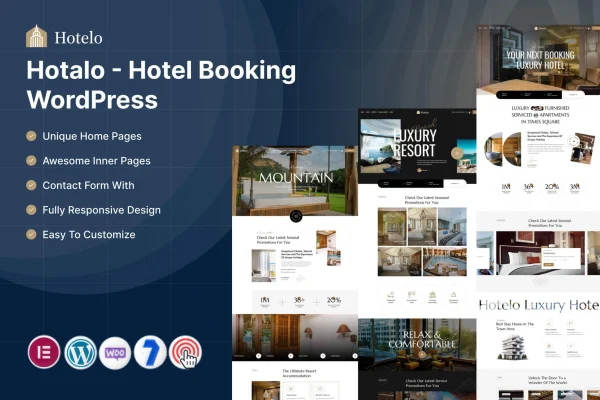Open the Mountain homepage preview hero
The width and height of the screenshot is (600, 400).
tap(295, 181)
